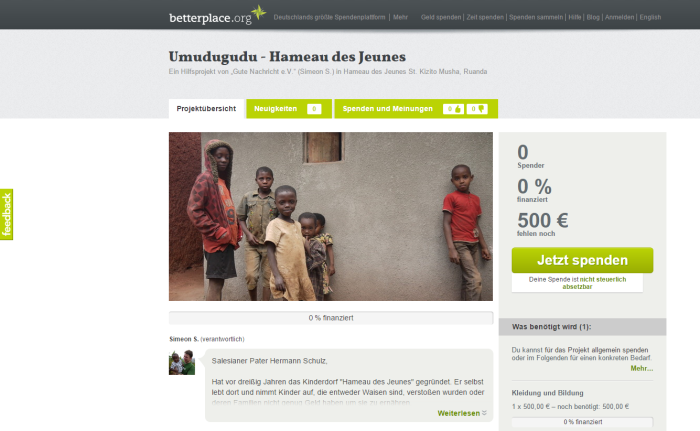700x431 pixels.
Task: Switch language to English
Action: pos(650,17)
